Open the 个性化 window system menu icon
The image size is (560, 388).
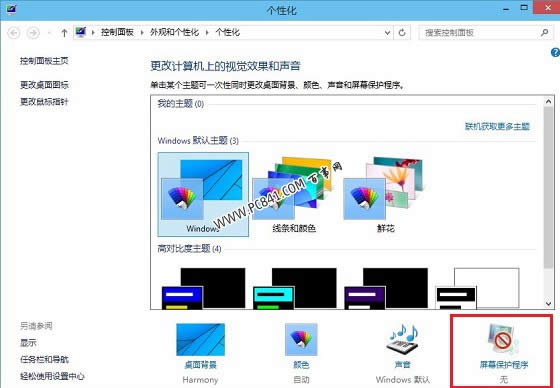(x=11, y=10)
